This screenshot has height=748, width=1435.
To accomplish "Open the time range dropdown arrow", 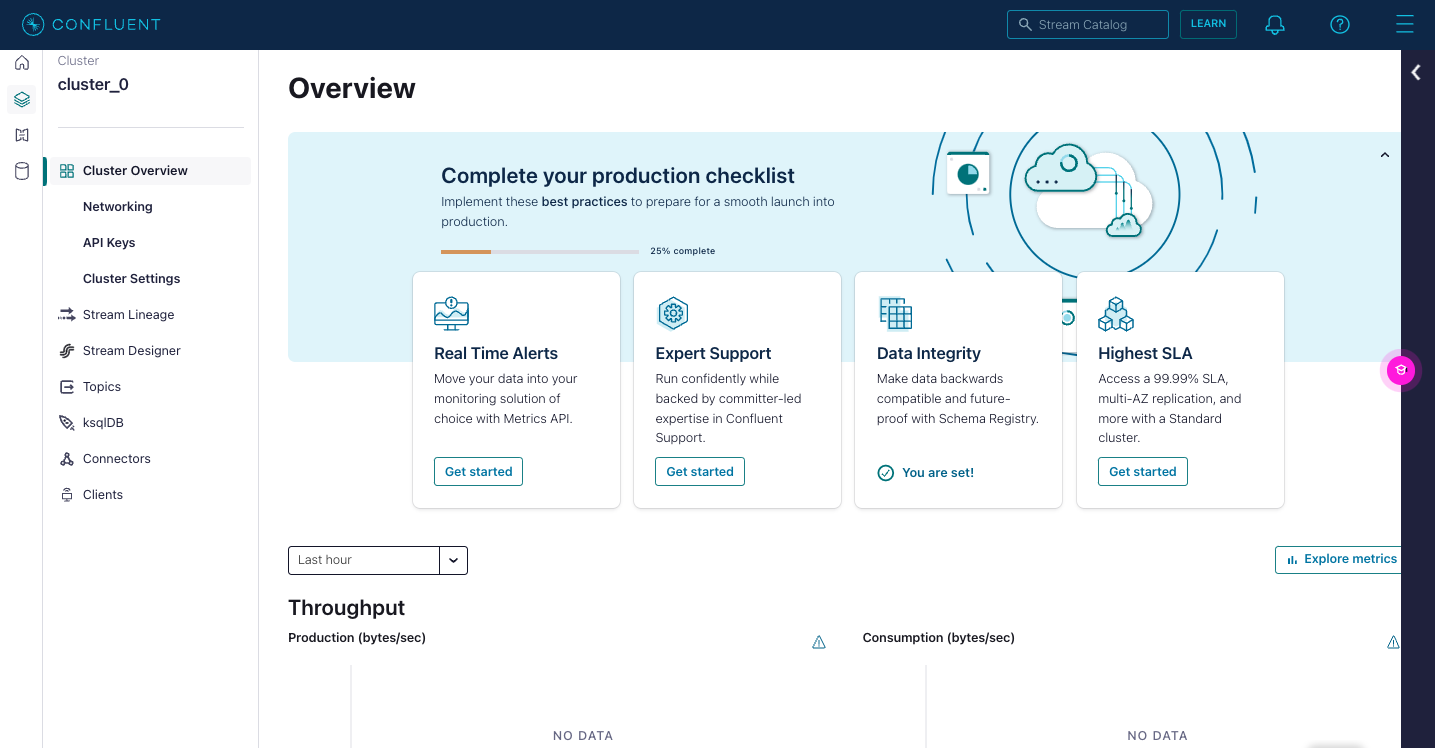I will (454, 560).
